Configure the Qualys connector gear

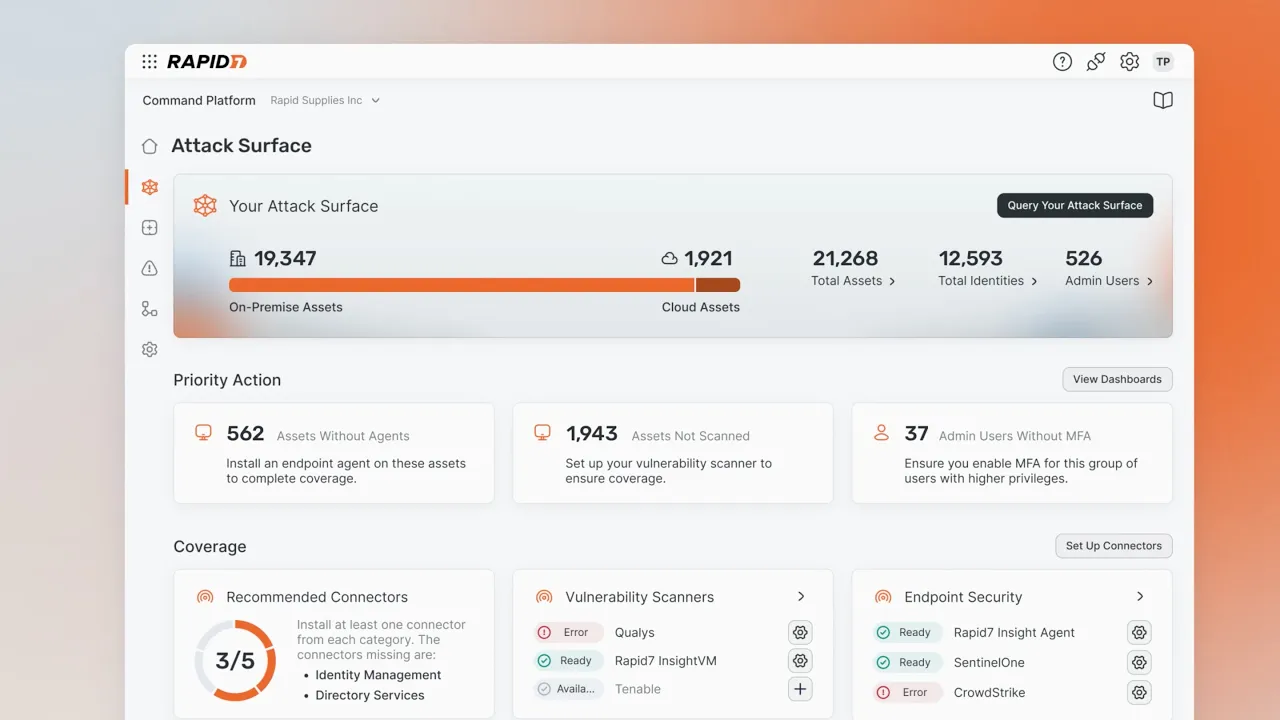point(800,632)
